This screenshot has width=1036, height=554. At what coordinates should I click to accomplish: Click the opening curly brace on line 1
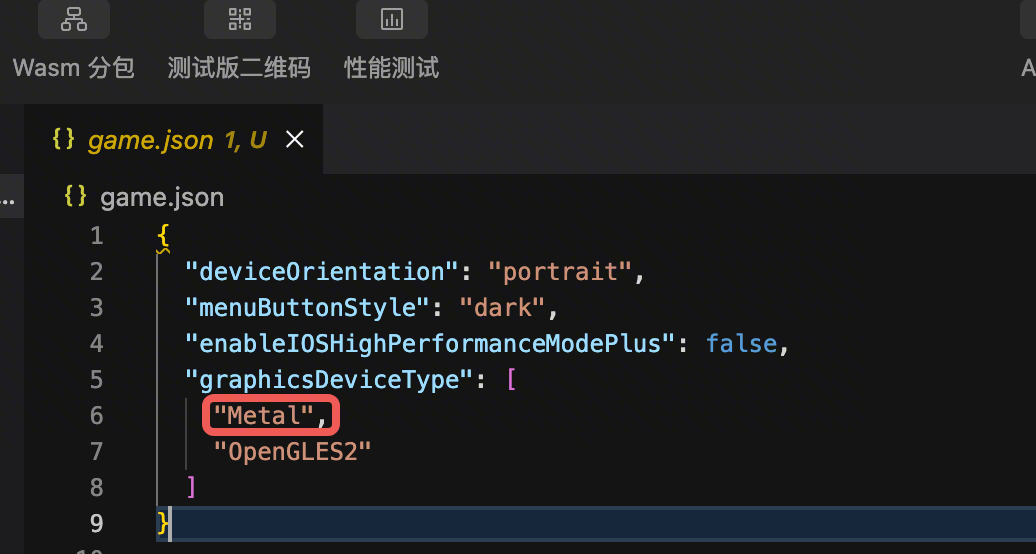(x=163, y=236)
